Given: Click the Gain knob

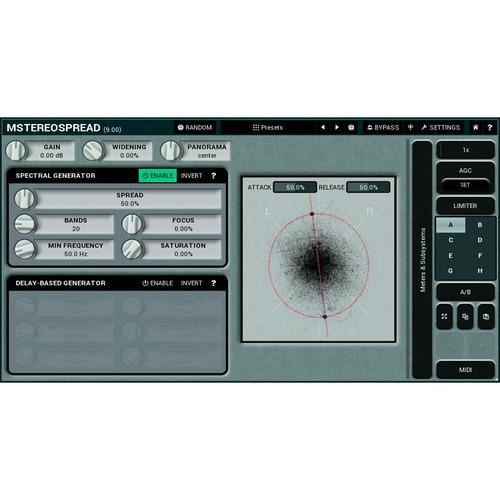Looking at the screenshot, I should (16, 151).
